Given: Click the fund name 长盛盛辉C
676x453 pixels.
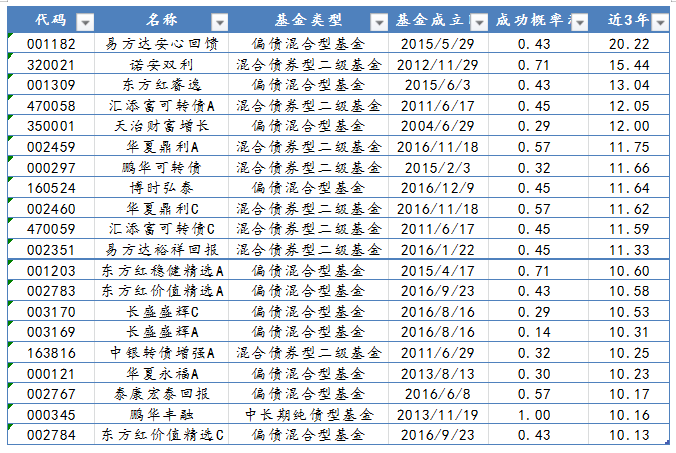Looking at the screenshot, I should pyautogui.click(x=162, y=312).
